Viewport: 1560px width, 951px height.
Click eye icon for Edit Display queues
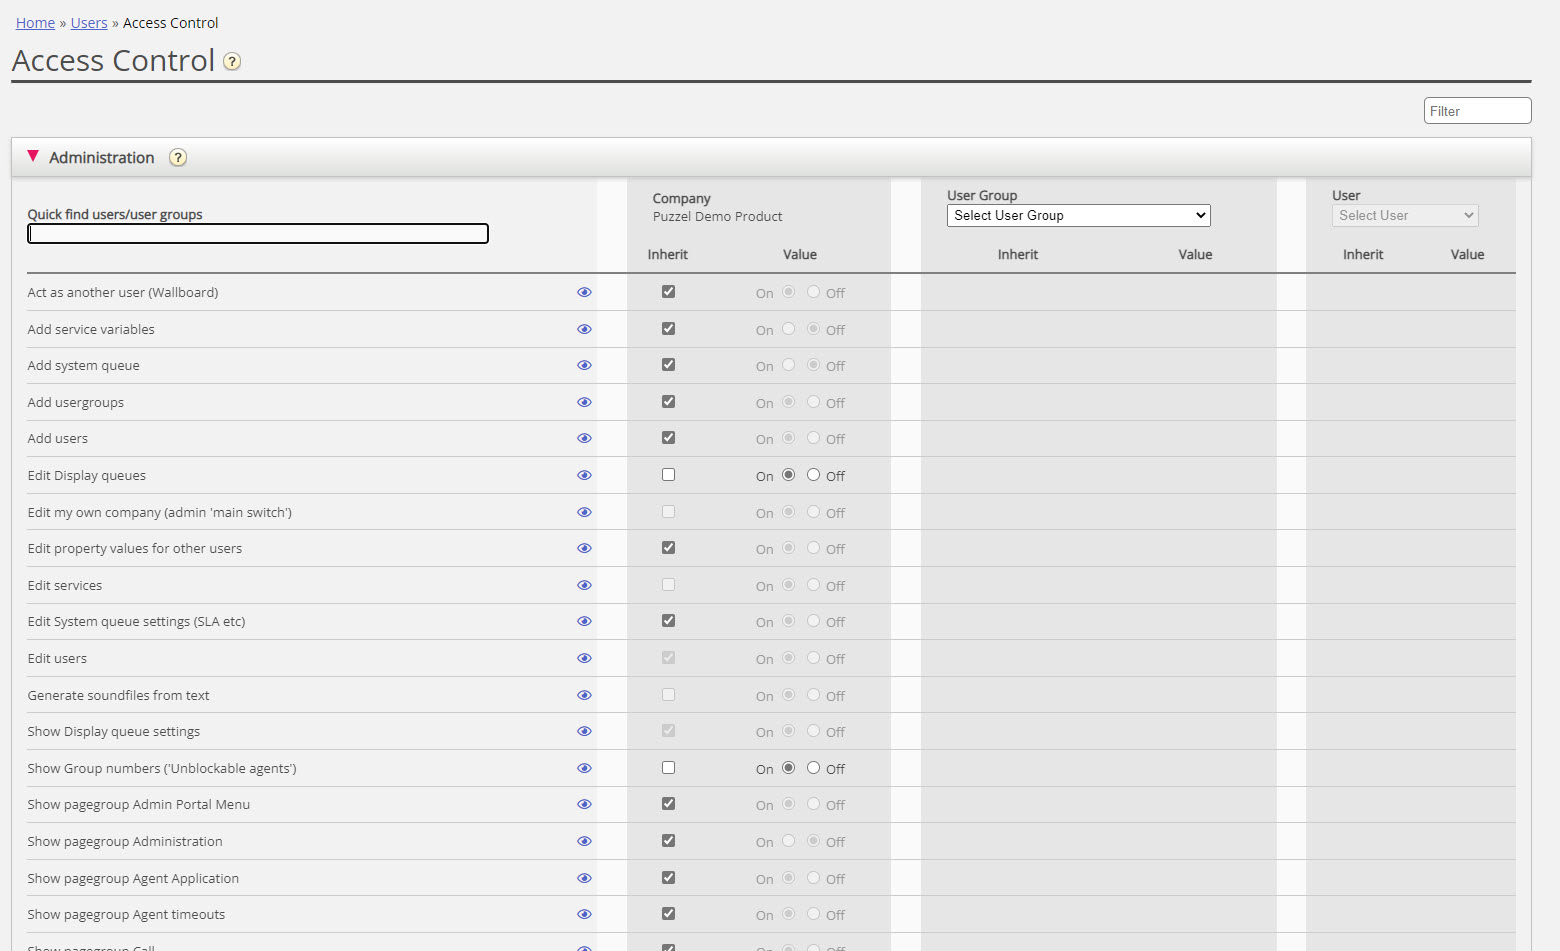[x=584, y=476]
